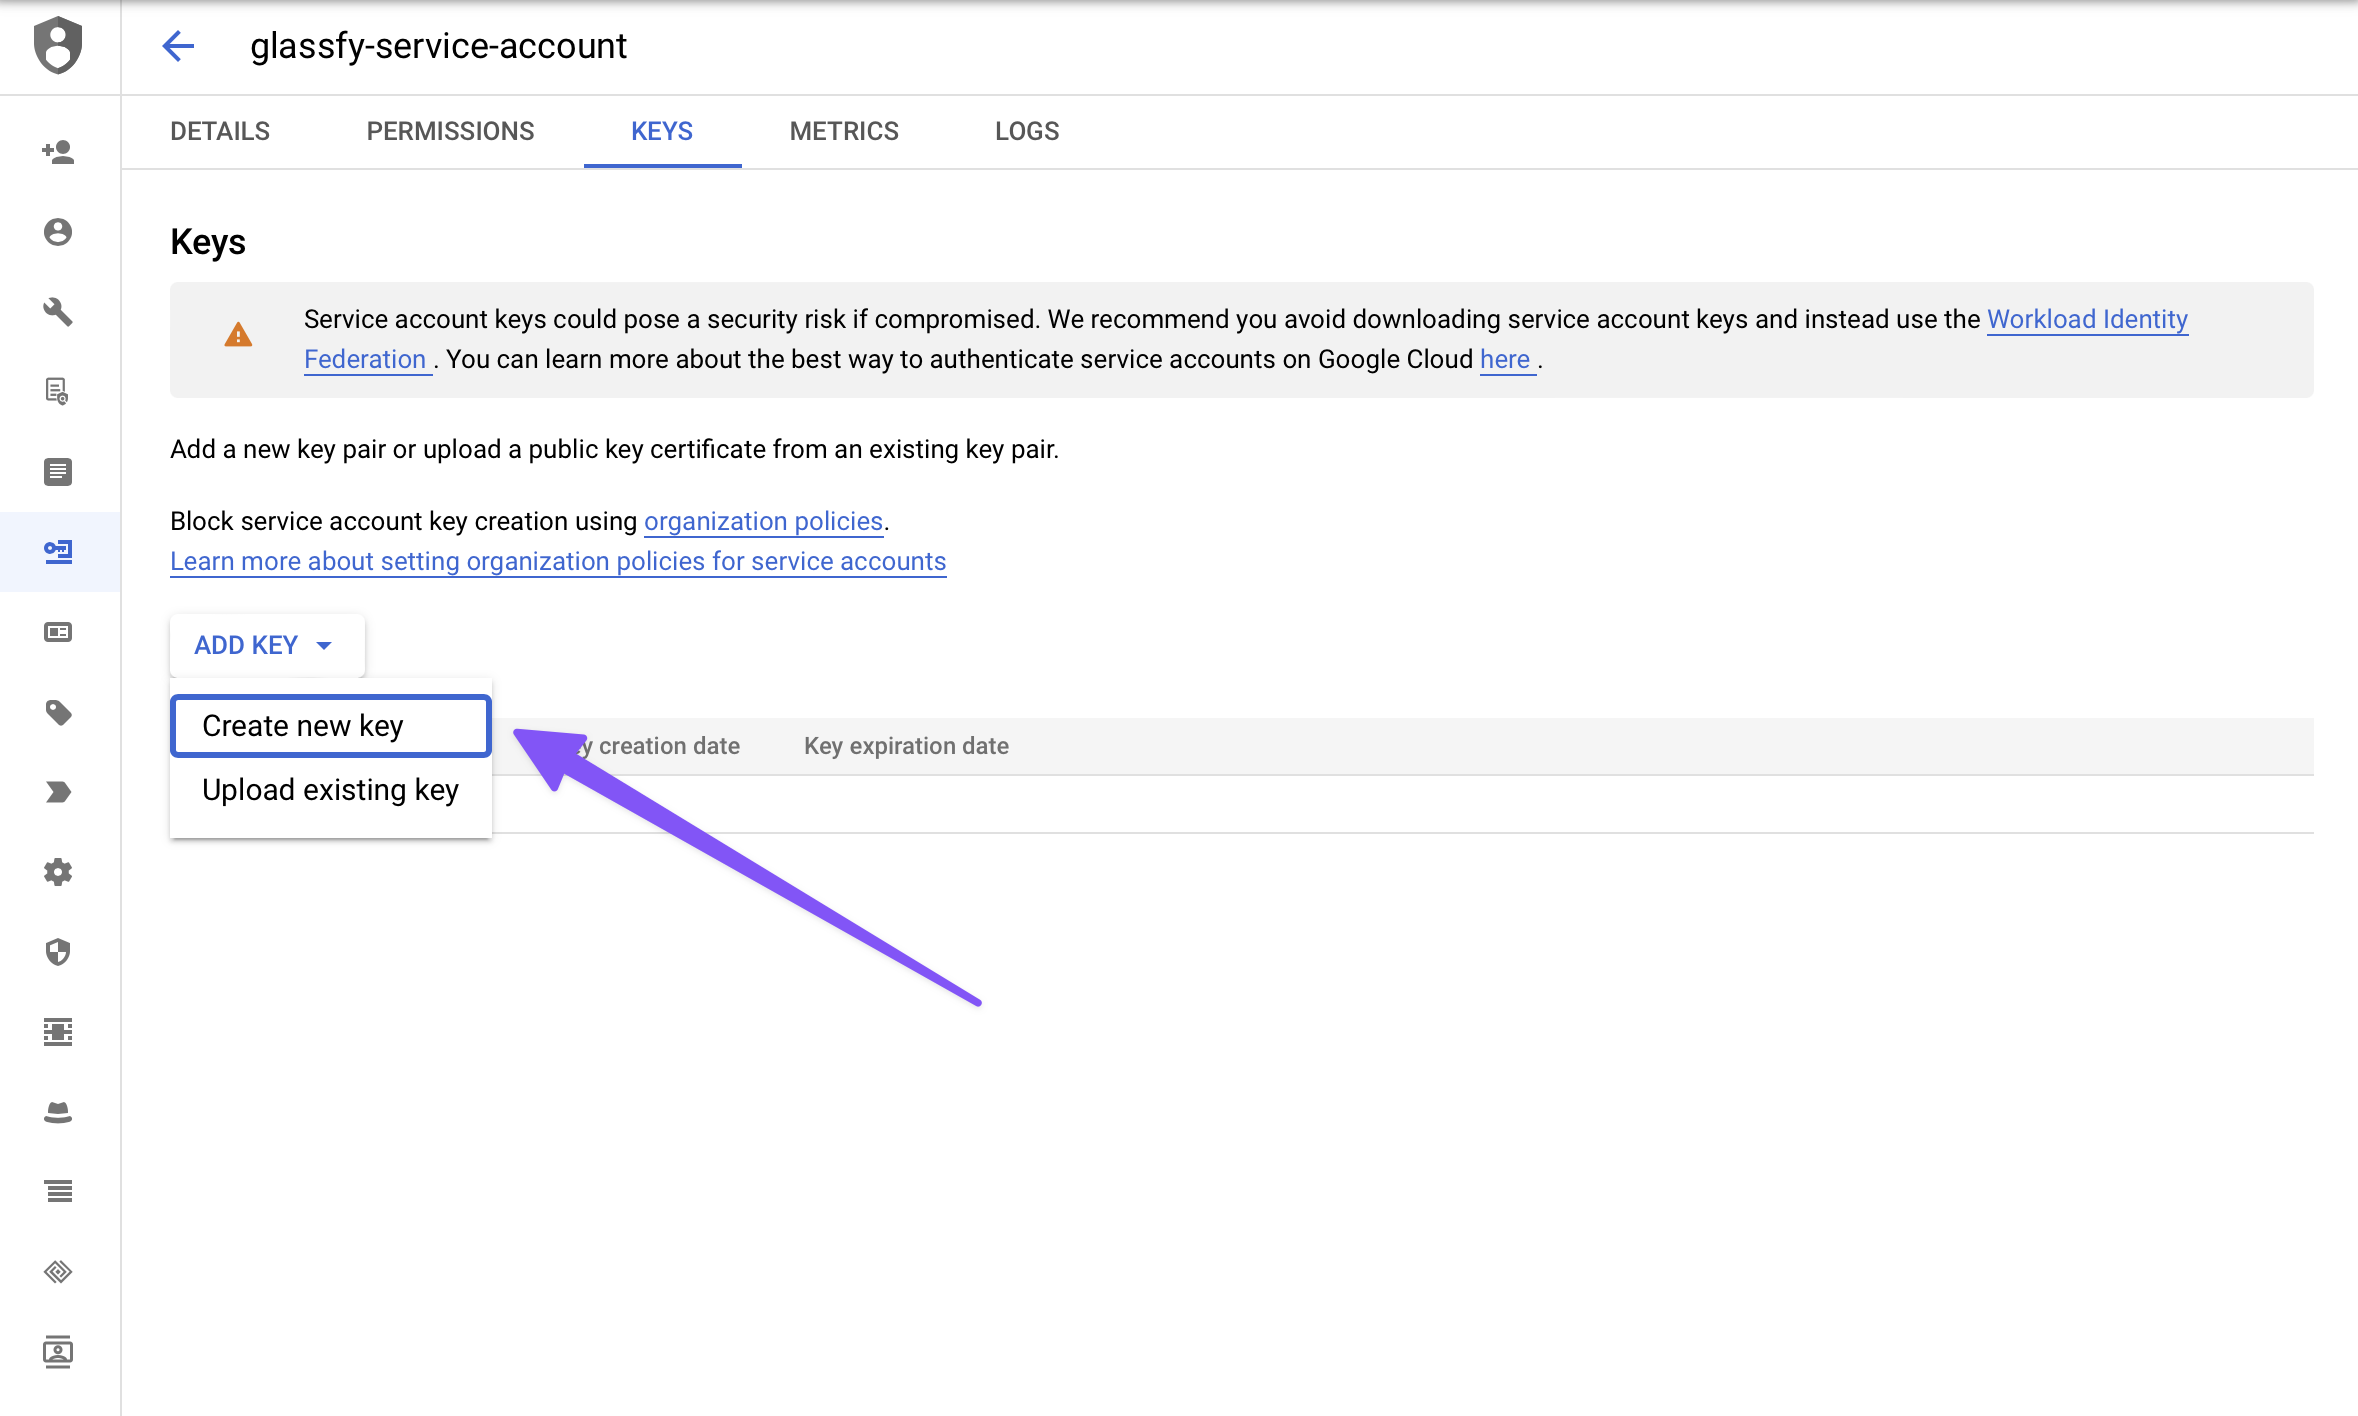Open IAM add-person sidebar icon

click(58, 152)
